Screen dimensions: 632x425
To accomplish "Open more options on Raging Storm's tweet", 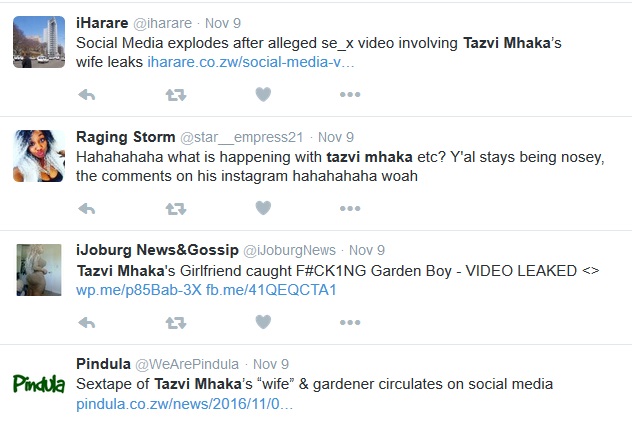I will pos(349,208).
